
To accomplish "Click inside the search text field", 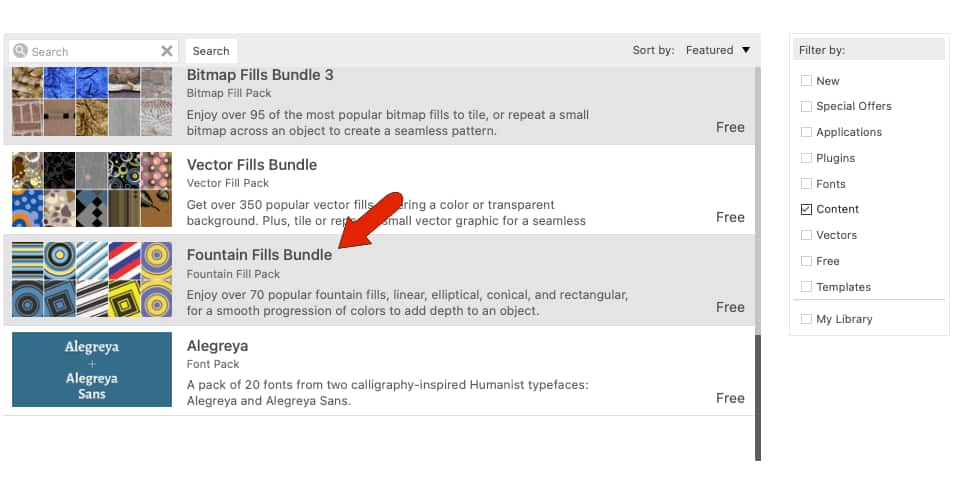I will coord(92,51).
